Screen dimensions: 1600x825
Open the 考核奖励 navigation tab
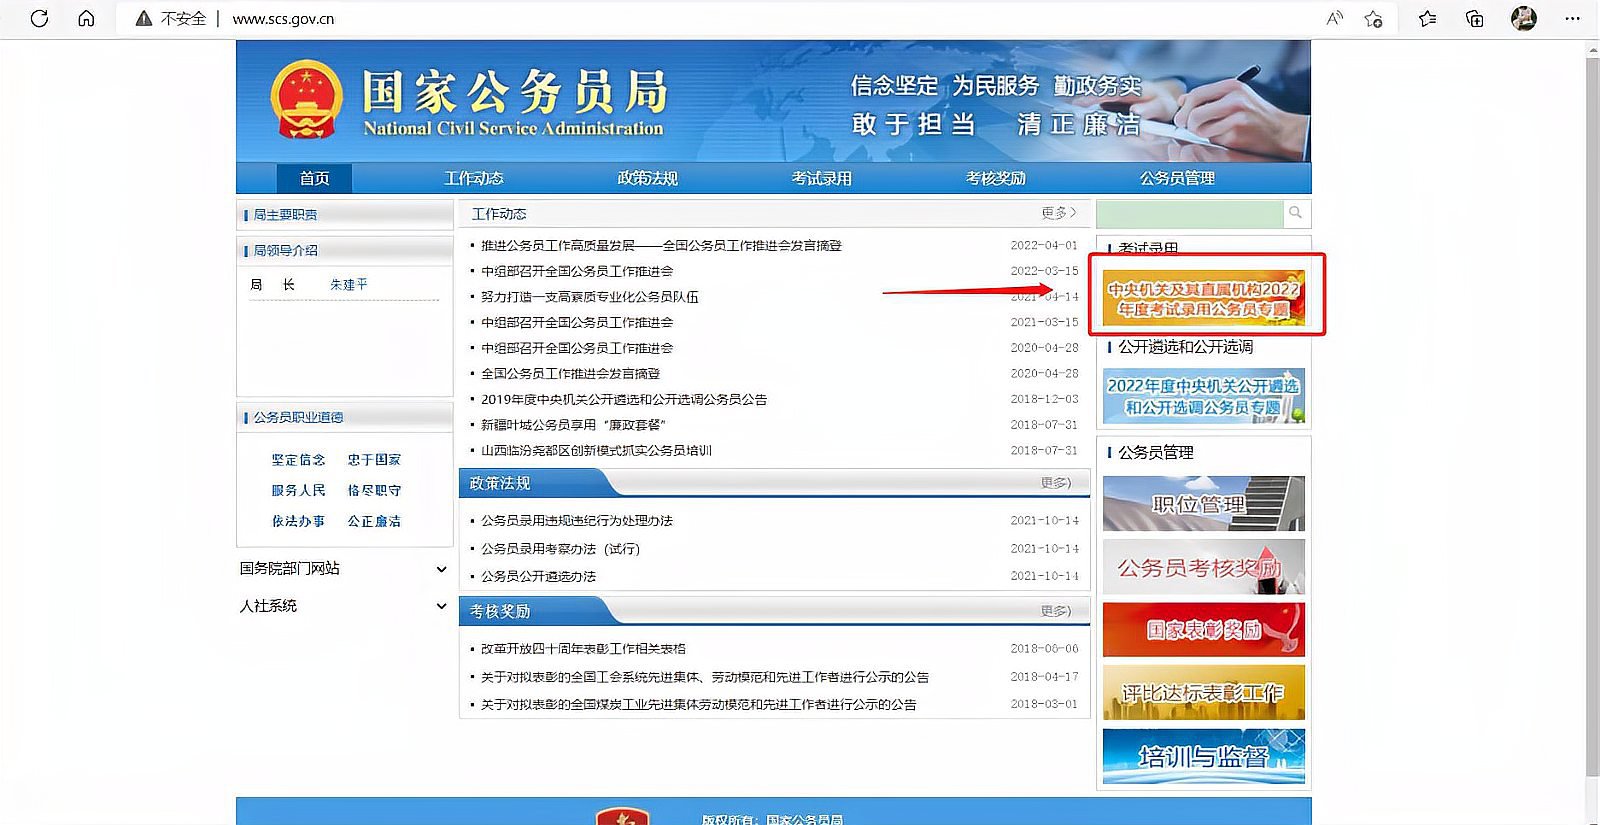tap(996, 178)
